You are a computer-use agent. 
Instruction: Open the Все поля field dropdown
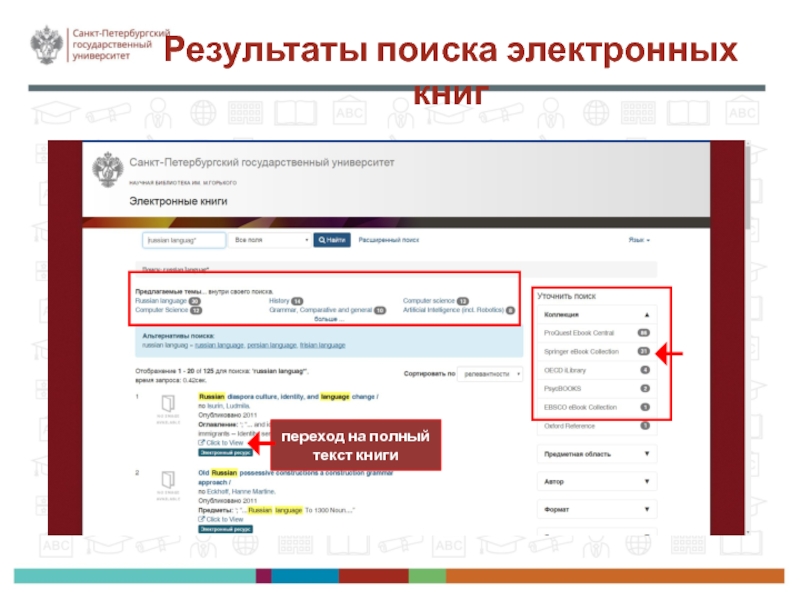click(270, 240)
